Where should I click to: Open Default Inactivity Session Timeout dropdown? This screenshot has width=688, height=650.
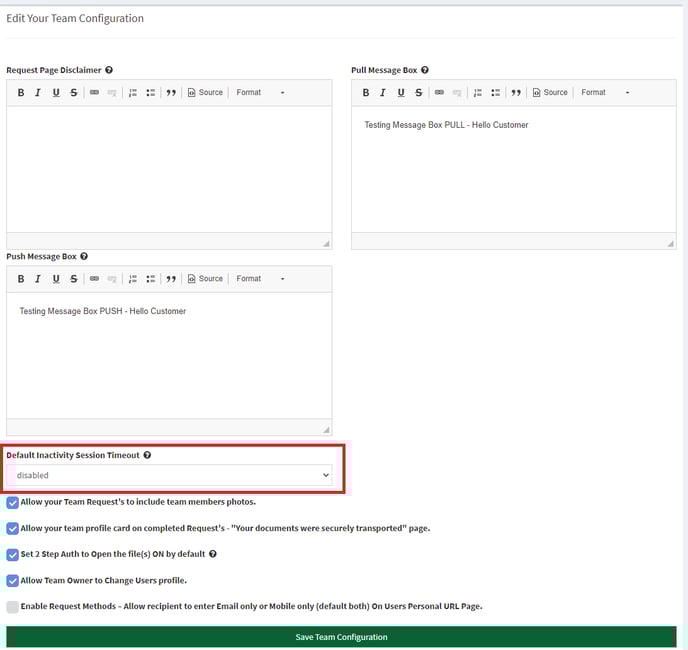coord(170,475)
